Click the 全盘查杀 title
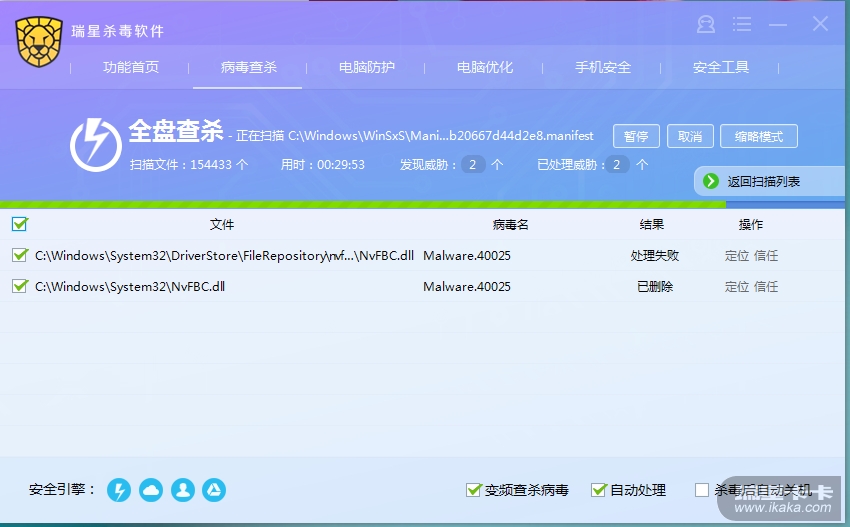Viewport: 850px width, 527px height. pos(176,131)
